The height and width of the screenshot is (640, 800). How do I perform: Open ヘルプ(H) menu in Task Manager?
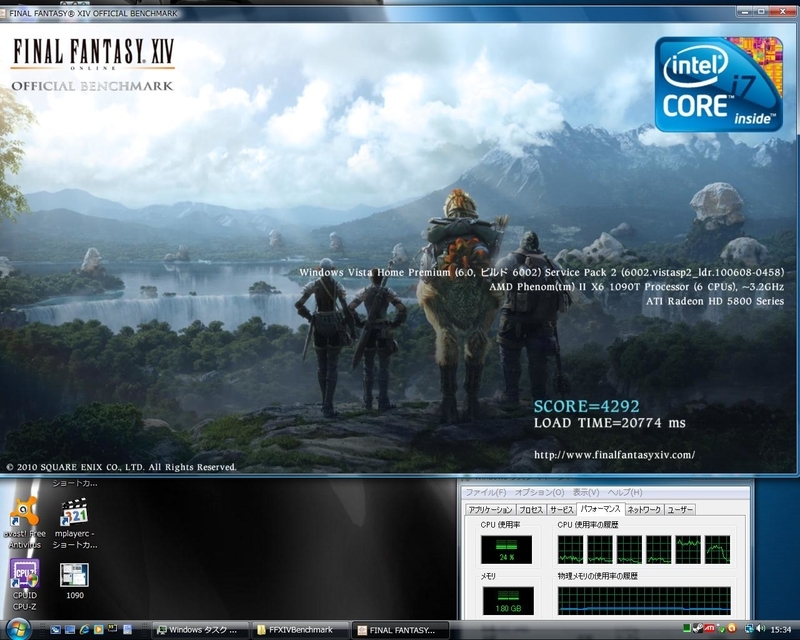(625, 492)
